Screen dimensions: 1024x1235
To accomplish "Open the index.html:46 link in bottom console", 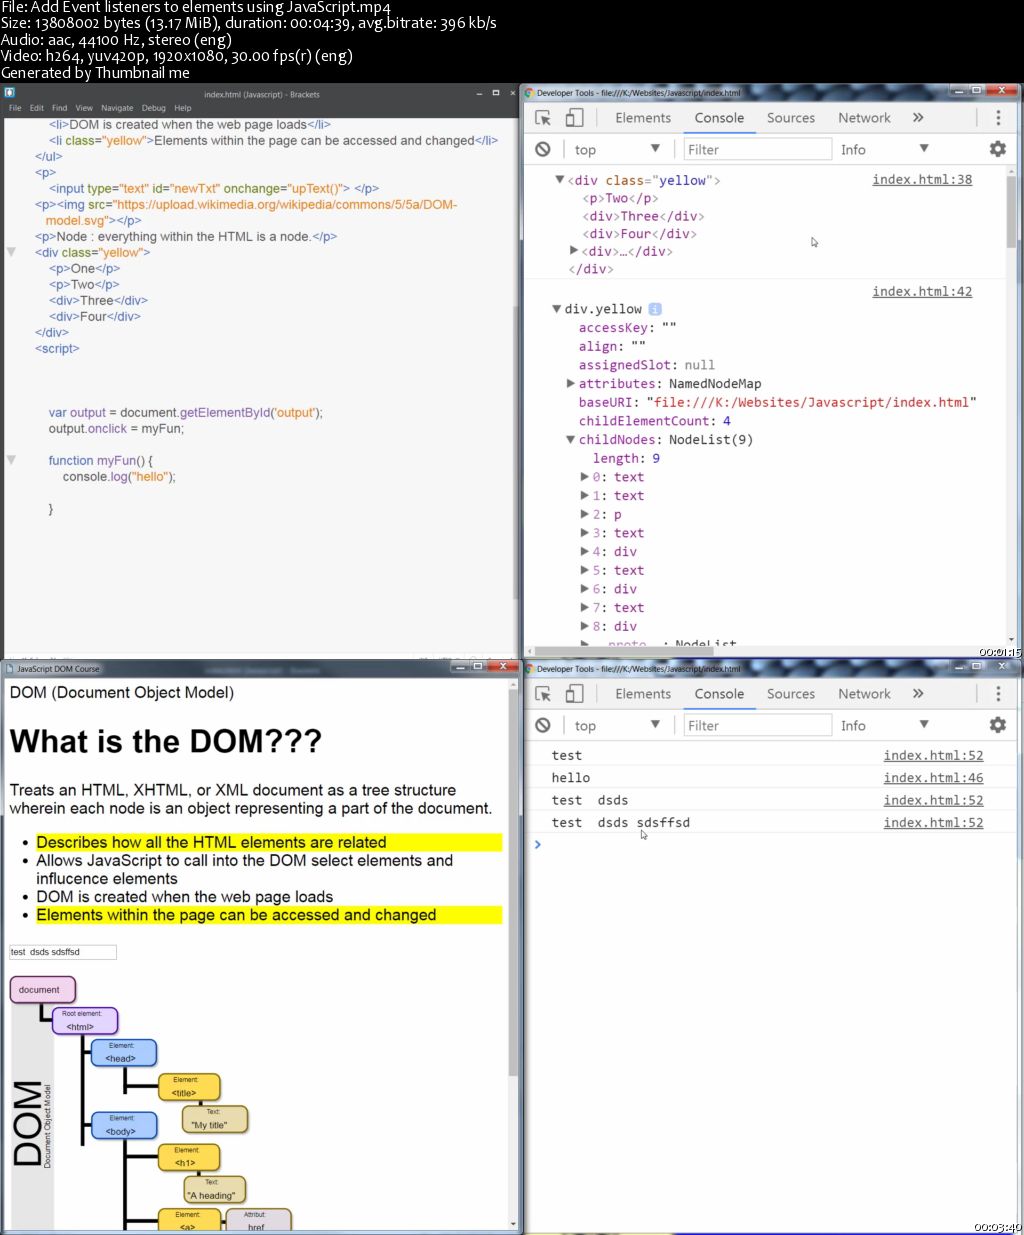I will pyautogui.click(x=933, y=777).
